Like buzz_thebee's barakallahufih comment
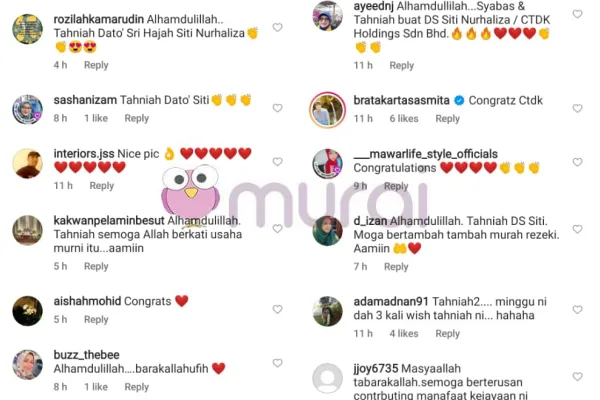The height and width of the screenshot is (400, 600). click(277, 363)
